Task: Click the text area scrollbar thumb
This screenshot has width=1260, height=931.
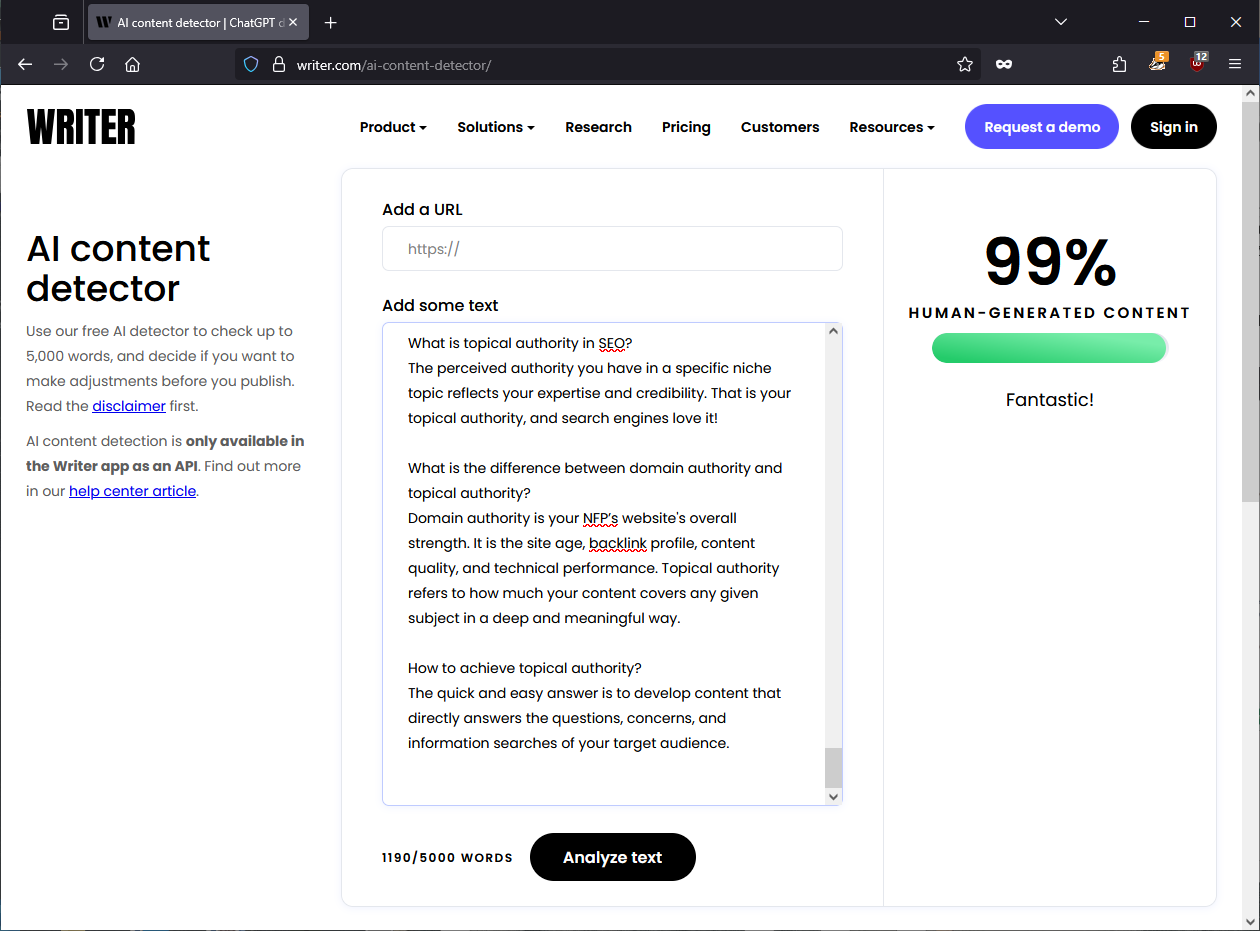Action: pos(834,767)
